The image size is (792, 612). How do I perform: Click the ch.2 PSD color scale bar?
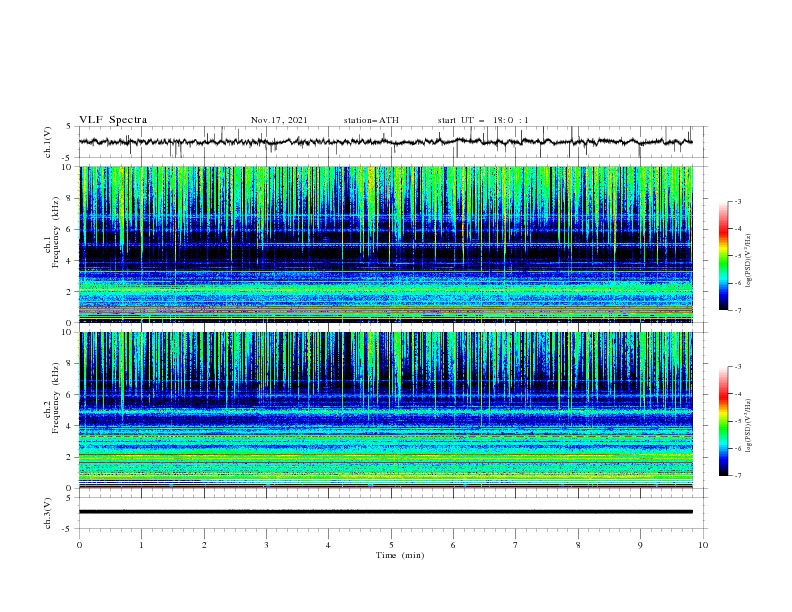[x=724, y=421]
